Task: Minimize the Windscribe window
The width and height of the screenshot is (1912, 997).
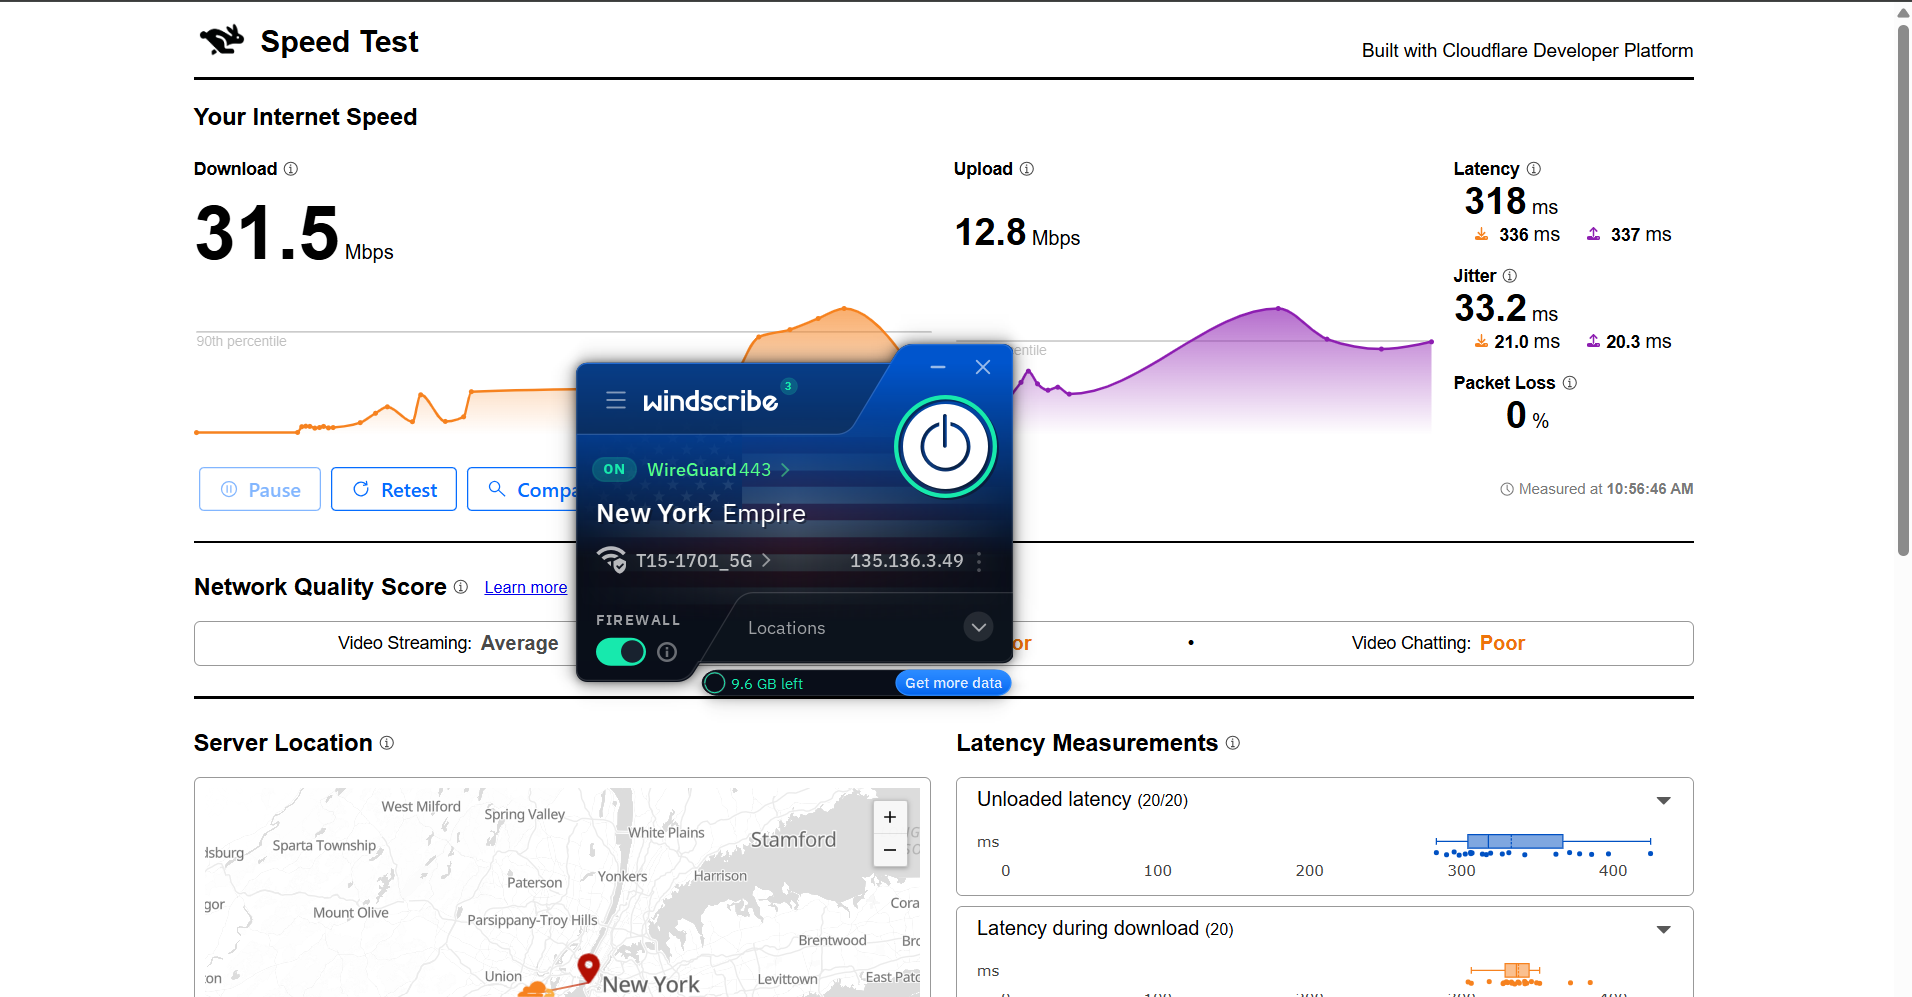Action: click(938, 367)
